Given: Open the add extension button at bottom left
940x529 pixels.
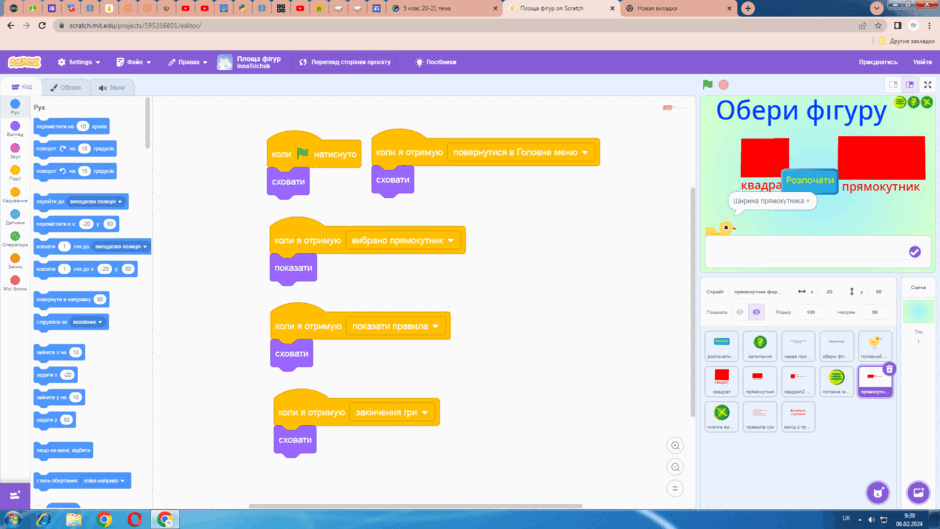Looking at the screenshot, I should coord(15,495).
